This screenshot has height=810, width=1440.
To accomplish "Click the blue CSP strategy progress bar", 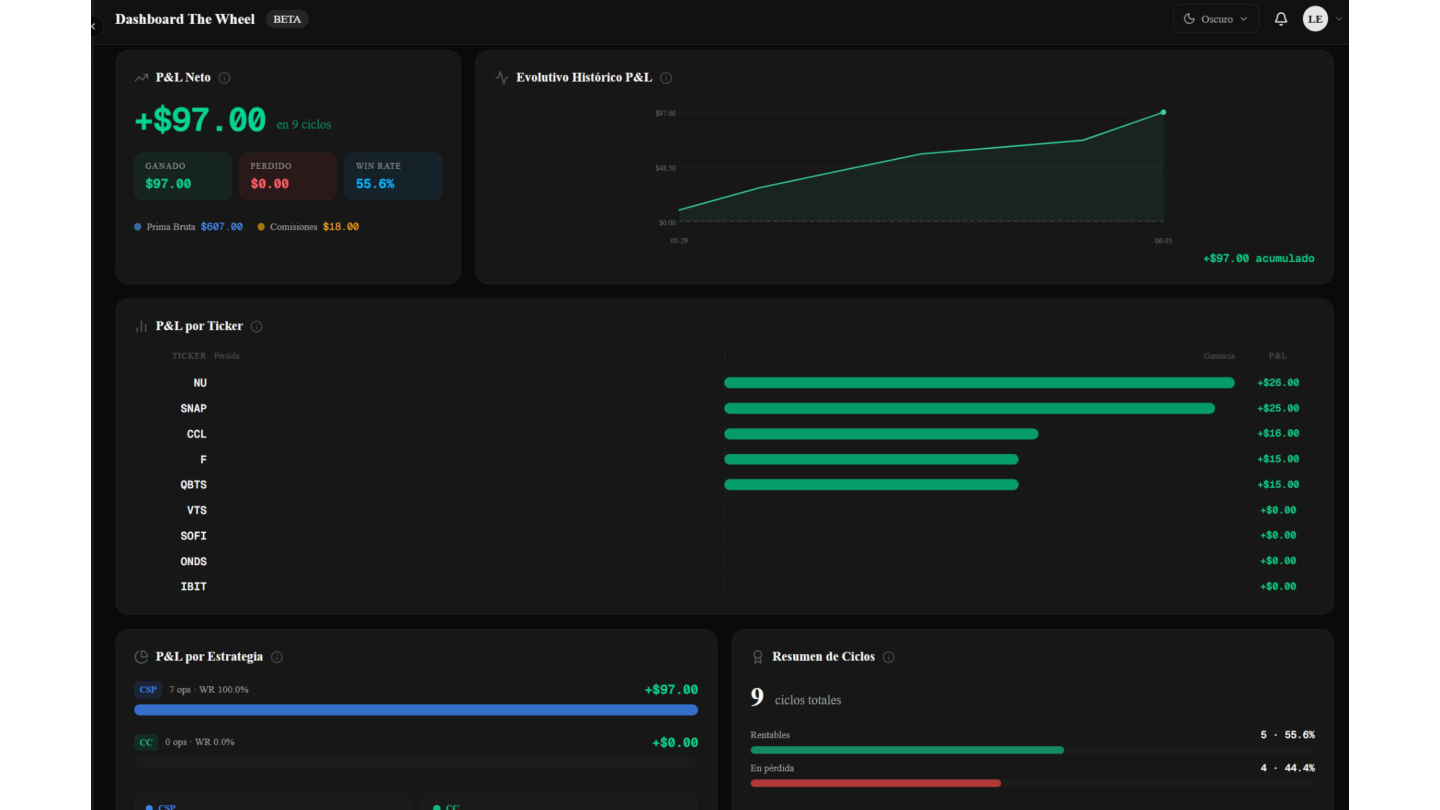I will coord(416,710).
